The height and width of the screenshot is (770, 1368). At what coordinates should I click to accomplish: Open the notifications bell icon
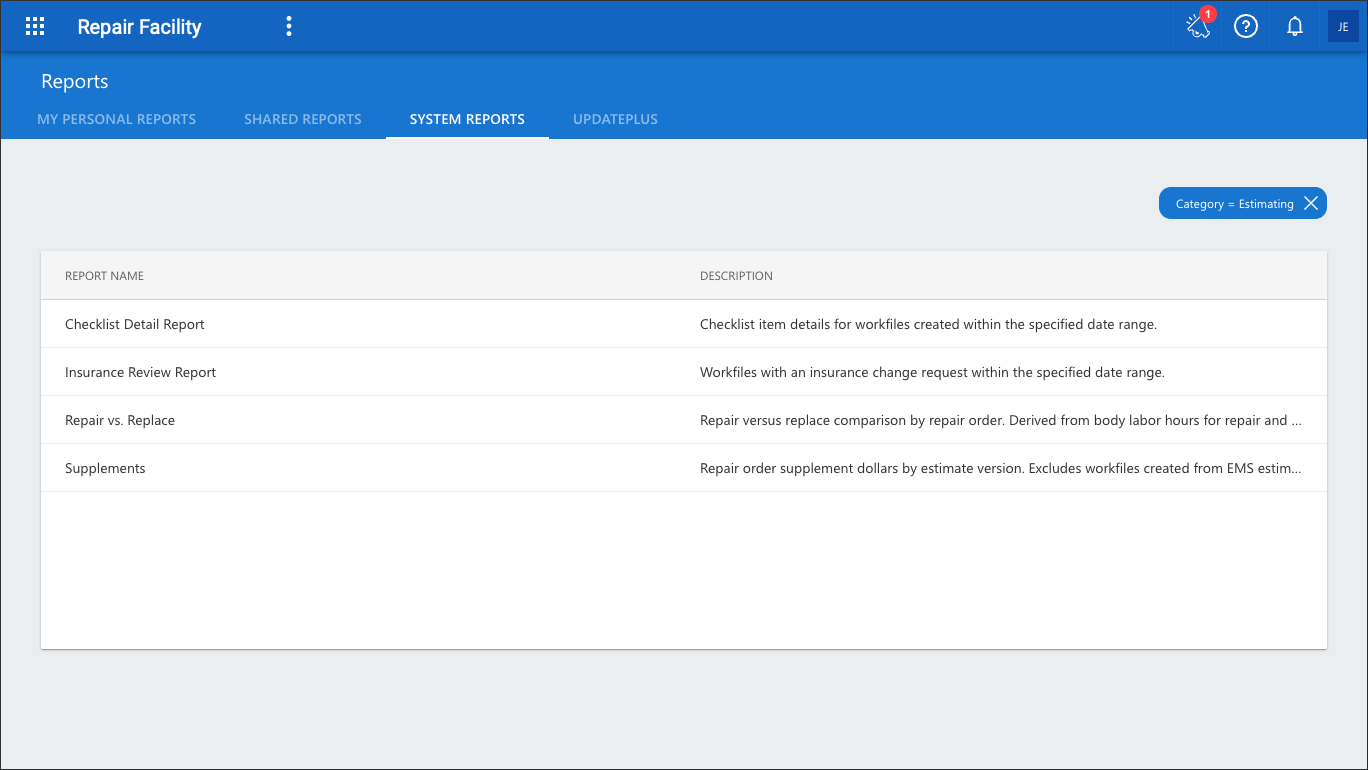tap(1295, 27)
